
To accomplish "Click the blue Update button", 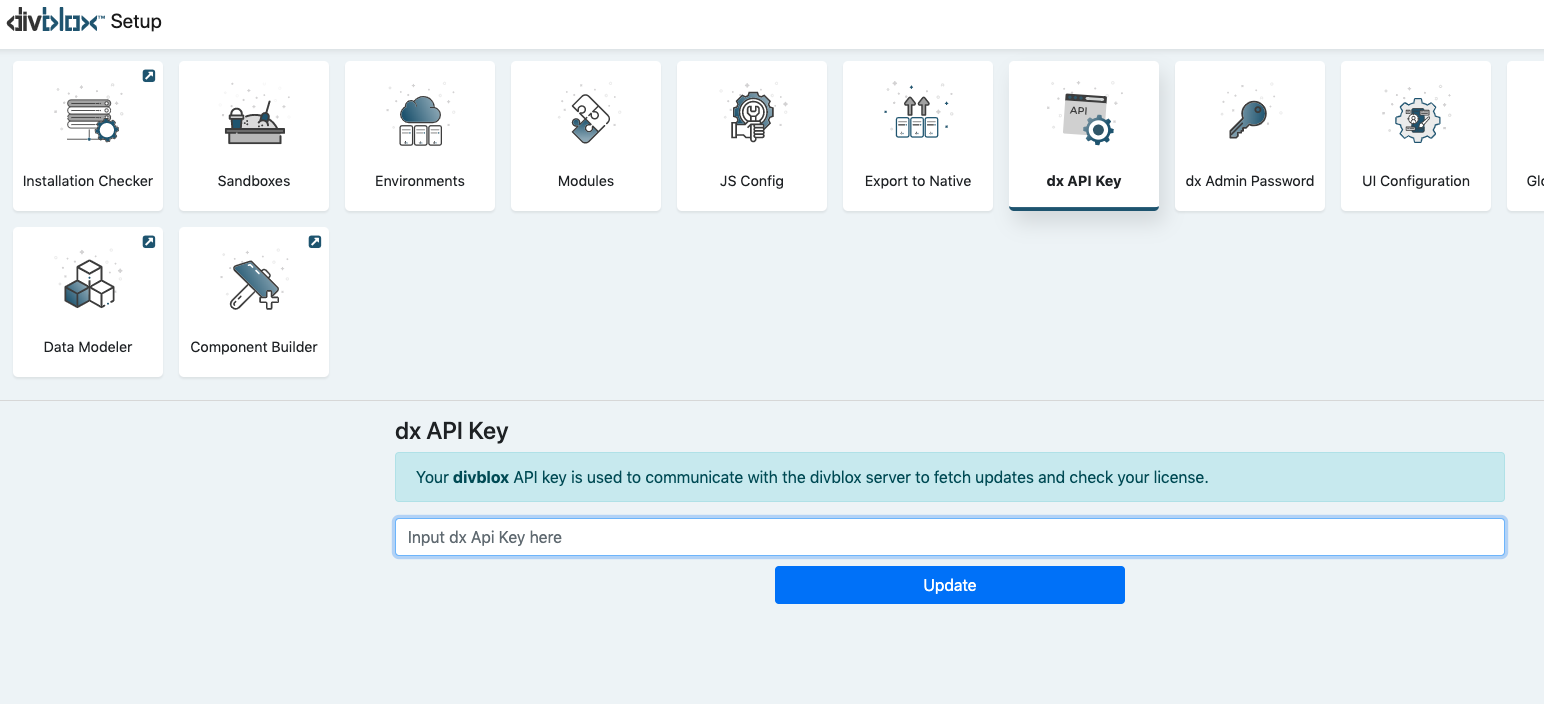I will pyautogui.click(x=950, y=585).
